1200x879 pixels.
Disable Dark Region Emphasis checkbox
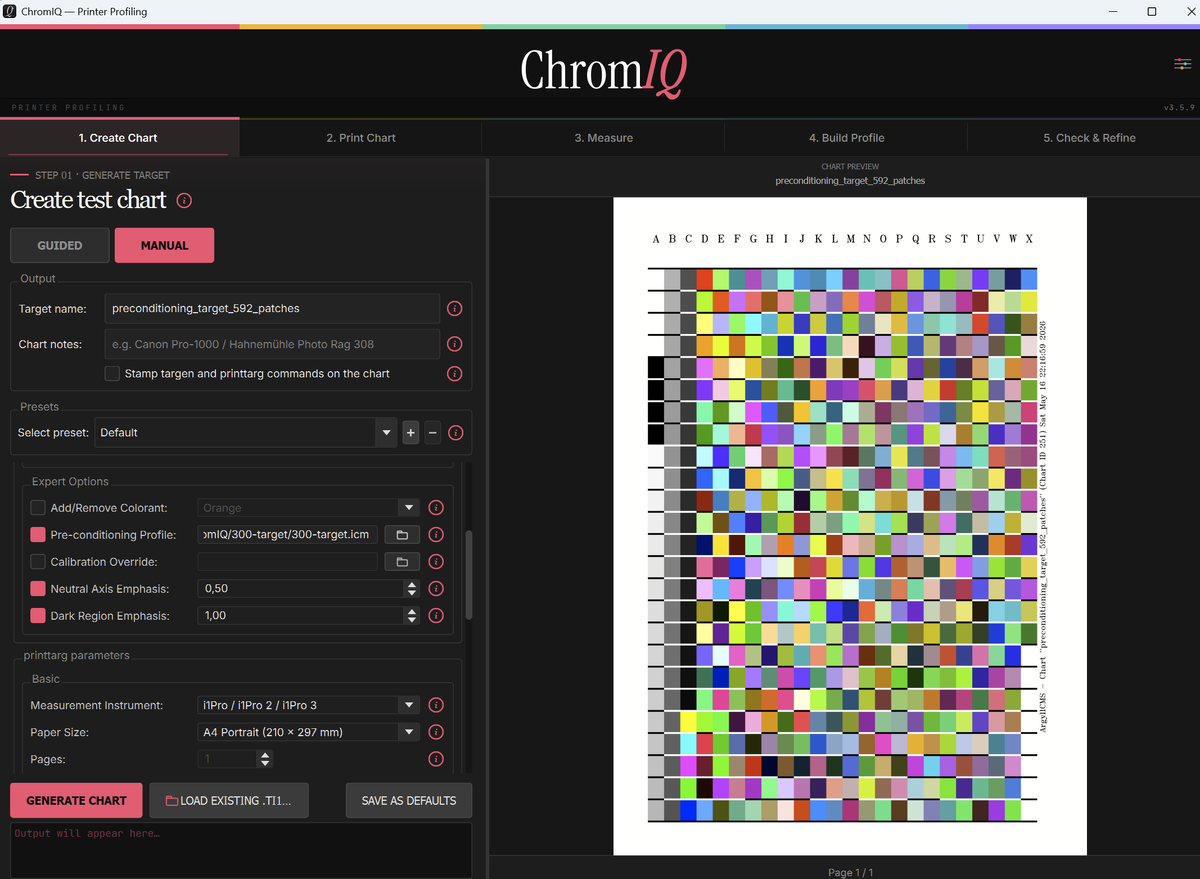[38, 615]
